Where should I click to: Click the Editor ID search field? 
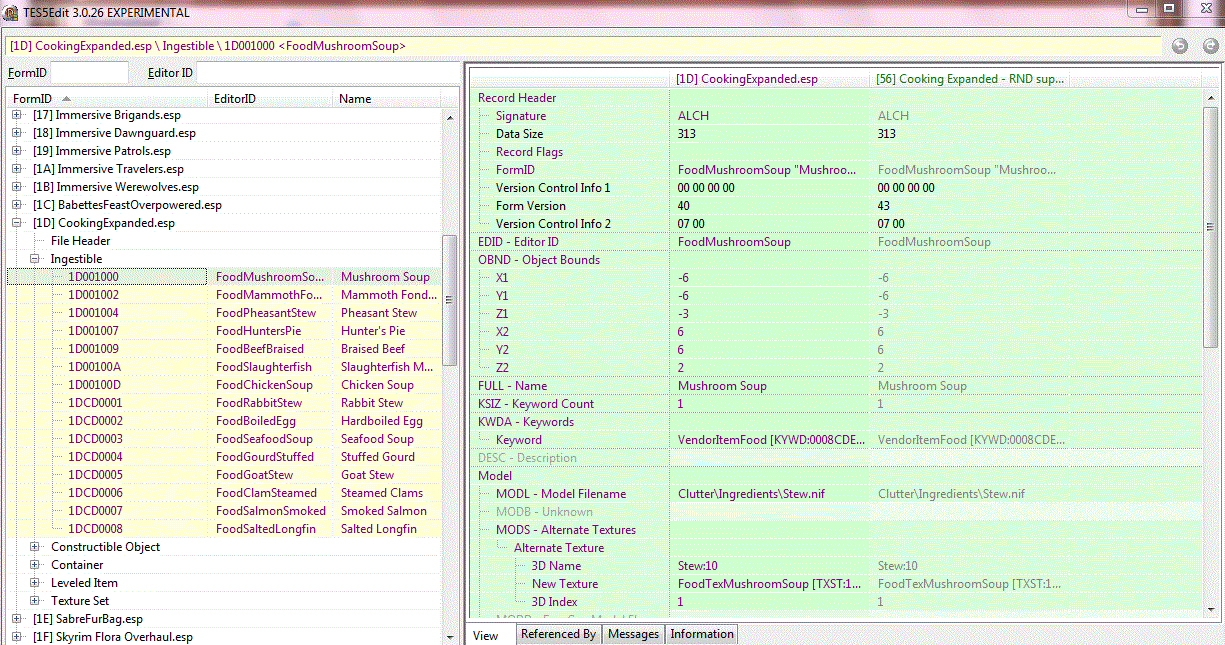pyautogui.click(x=330, y=73)
